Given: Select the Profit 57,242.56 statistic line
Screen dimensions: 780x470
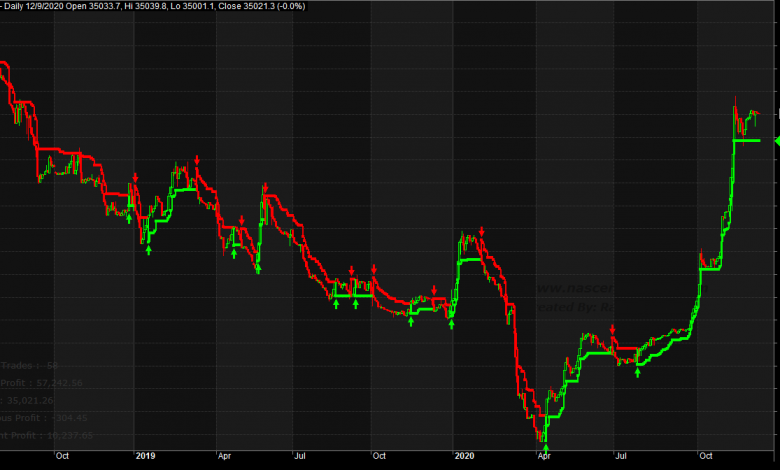Looking at the screenshot, I should (42, 383).
